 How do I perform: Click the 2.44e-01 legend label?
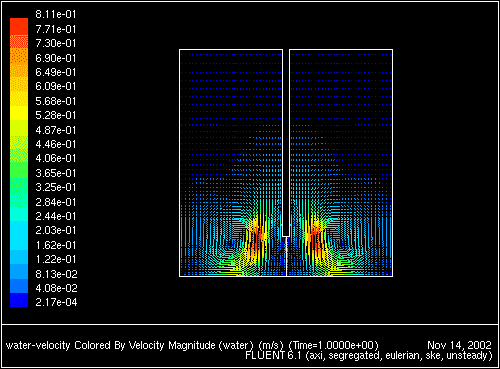(x=56, y=216)
